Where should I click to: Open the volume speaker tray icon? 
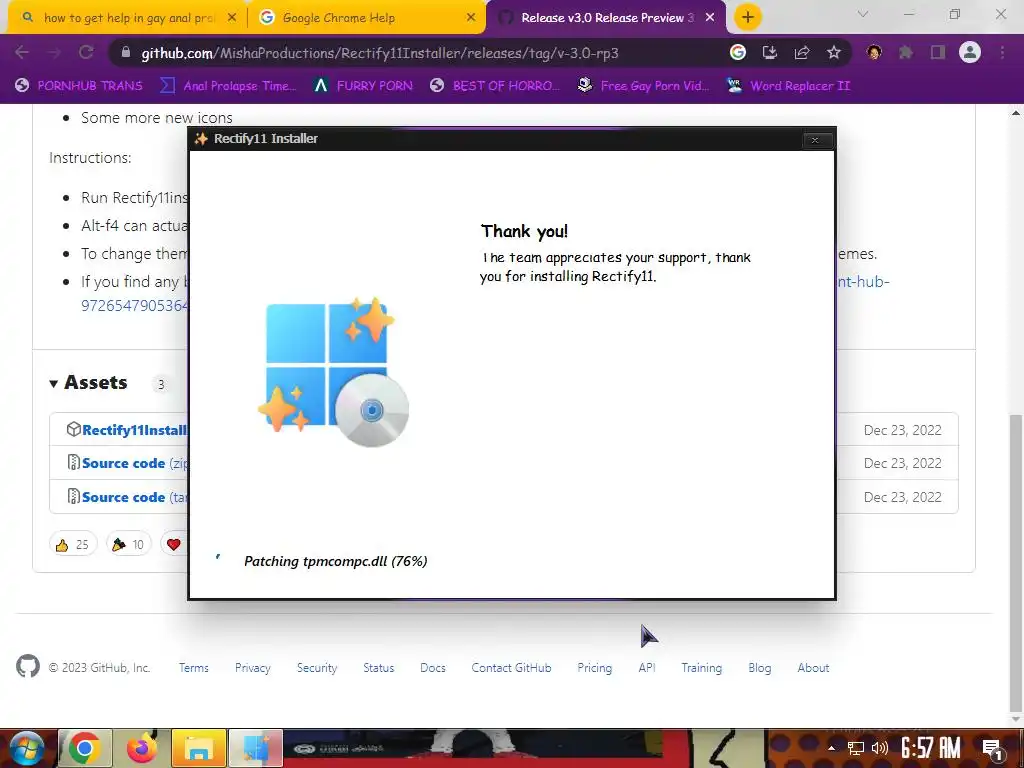[880, 748]
